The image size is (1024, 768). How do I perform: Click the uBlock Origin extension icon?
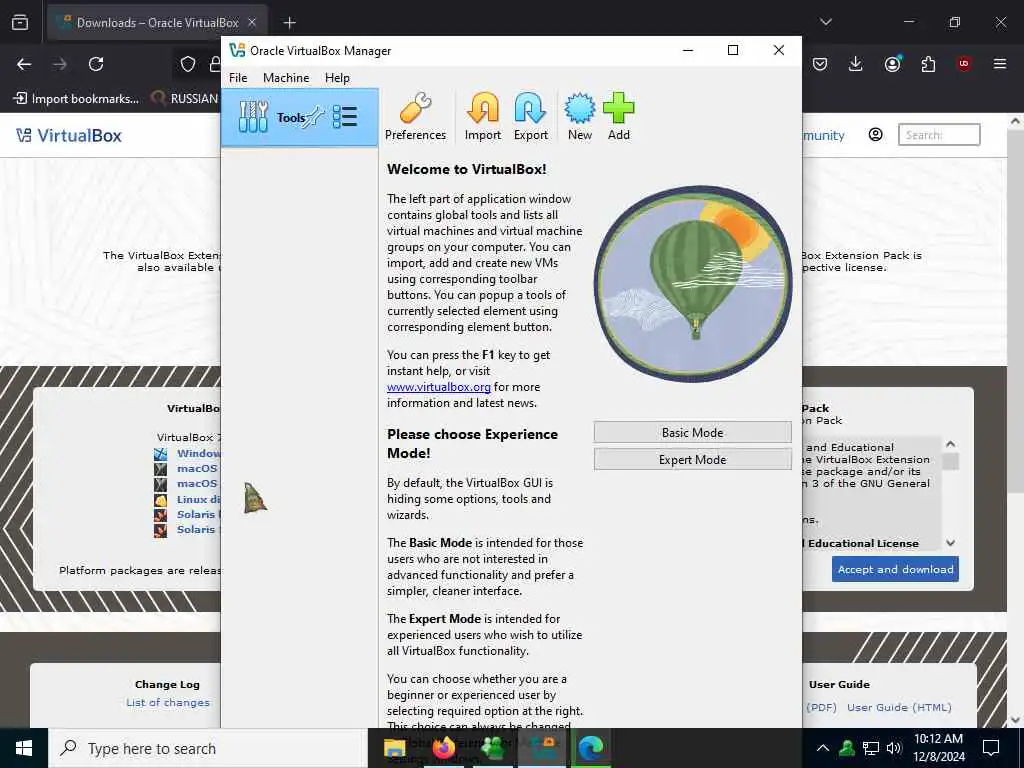click(x=964, y=64)
